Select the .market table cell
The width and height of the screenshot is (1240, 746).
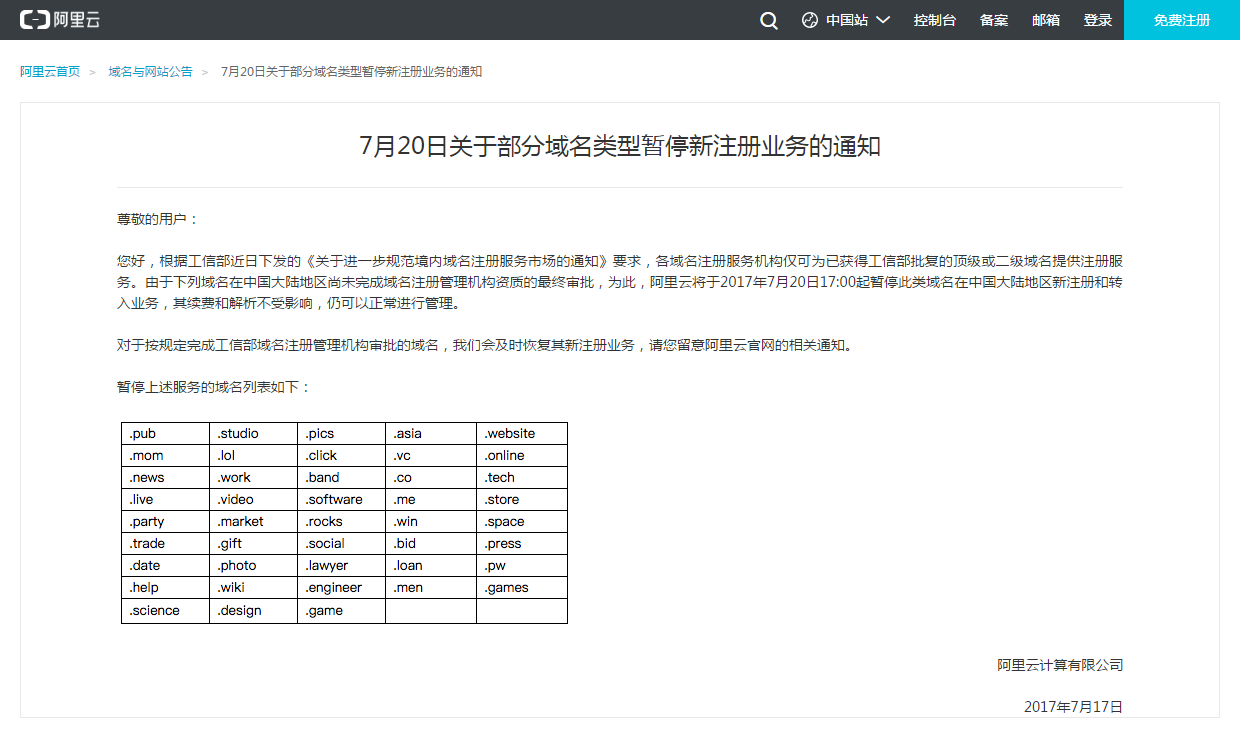click(x=254, y=522)
